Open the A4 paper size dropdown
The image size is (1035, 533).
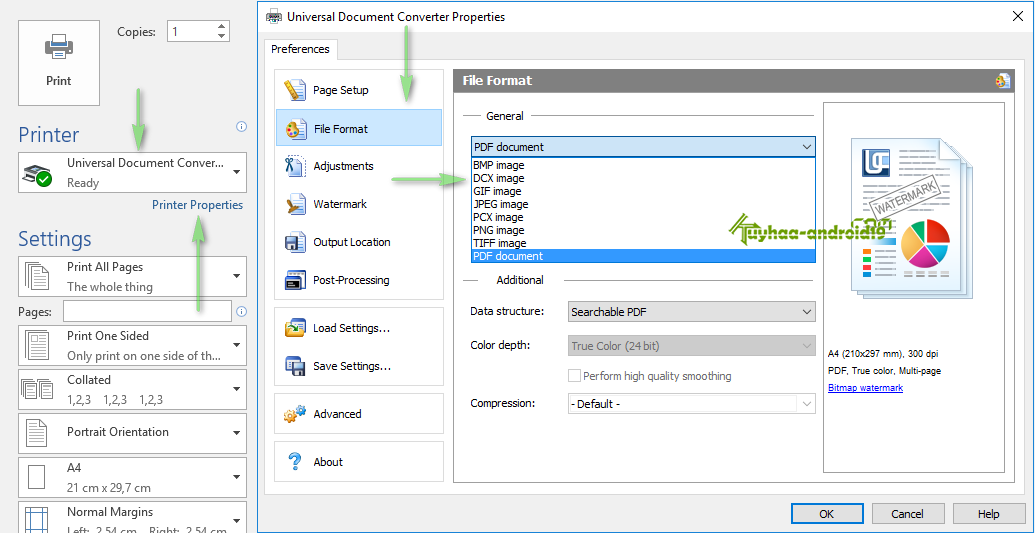point(133,477)
